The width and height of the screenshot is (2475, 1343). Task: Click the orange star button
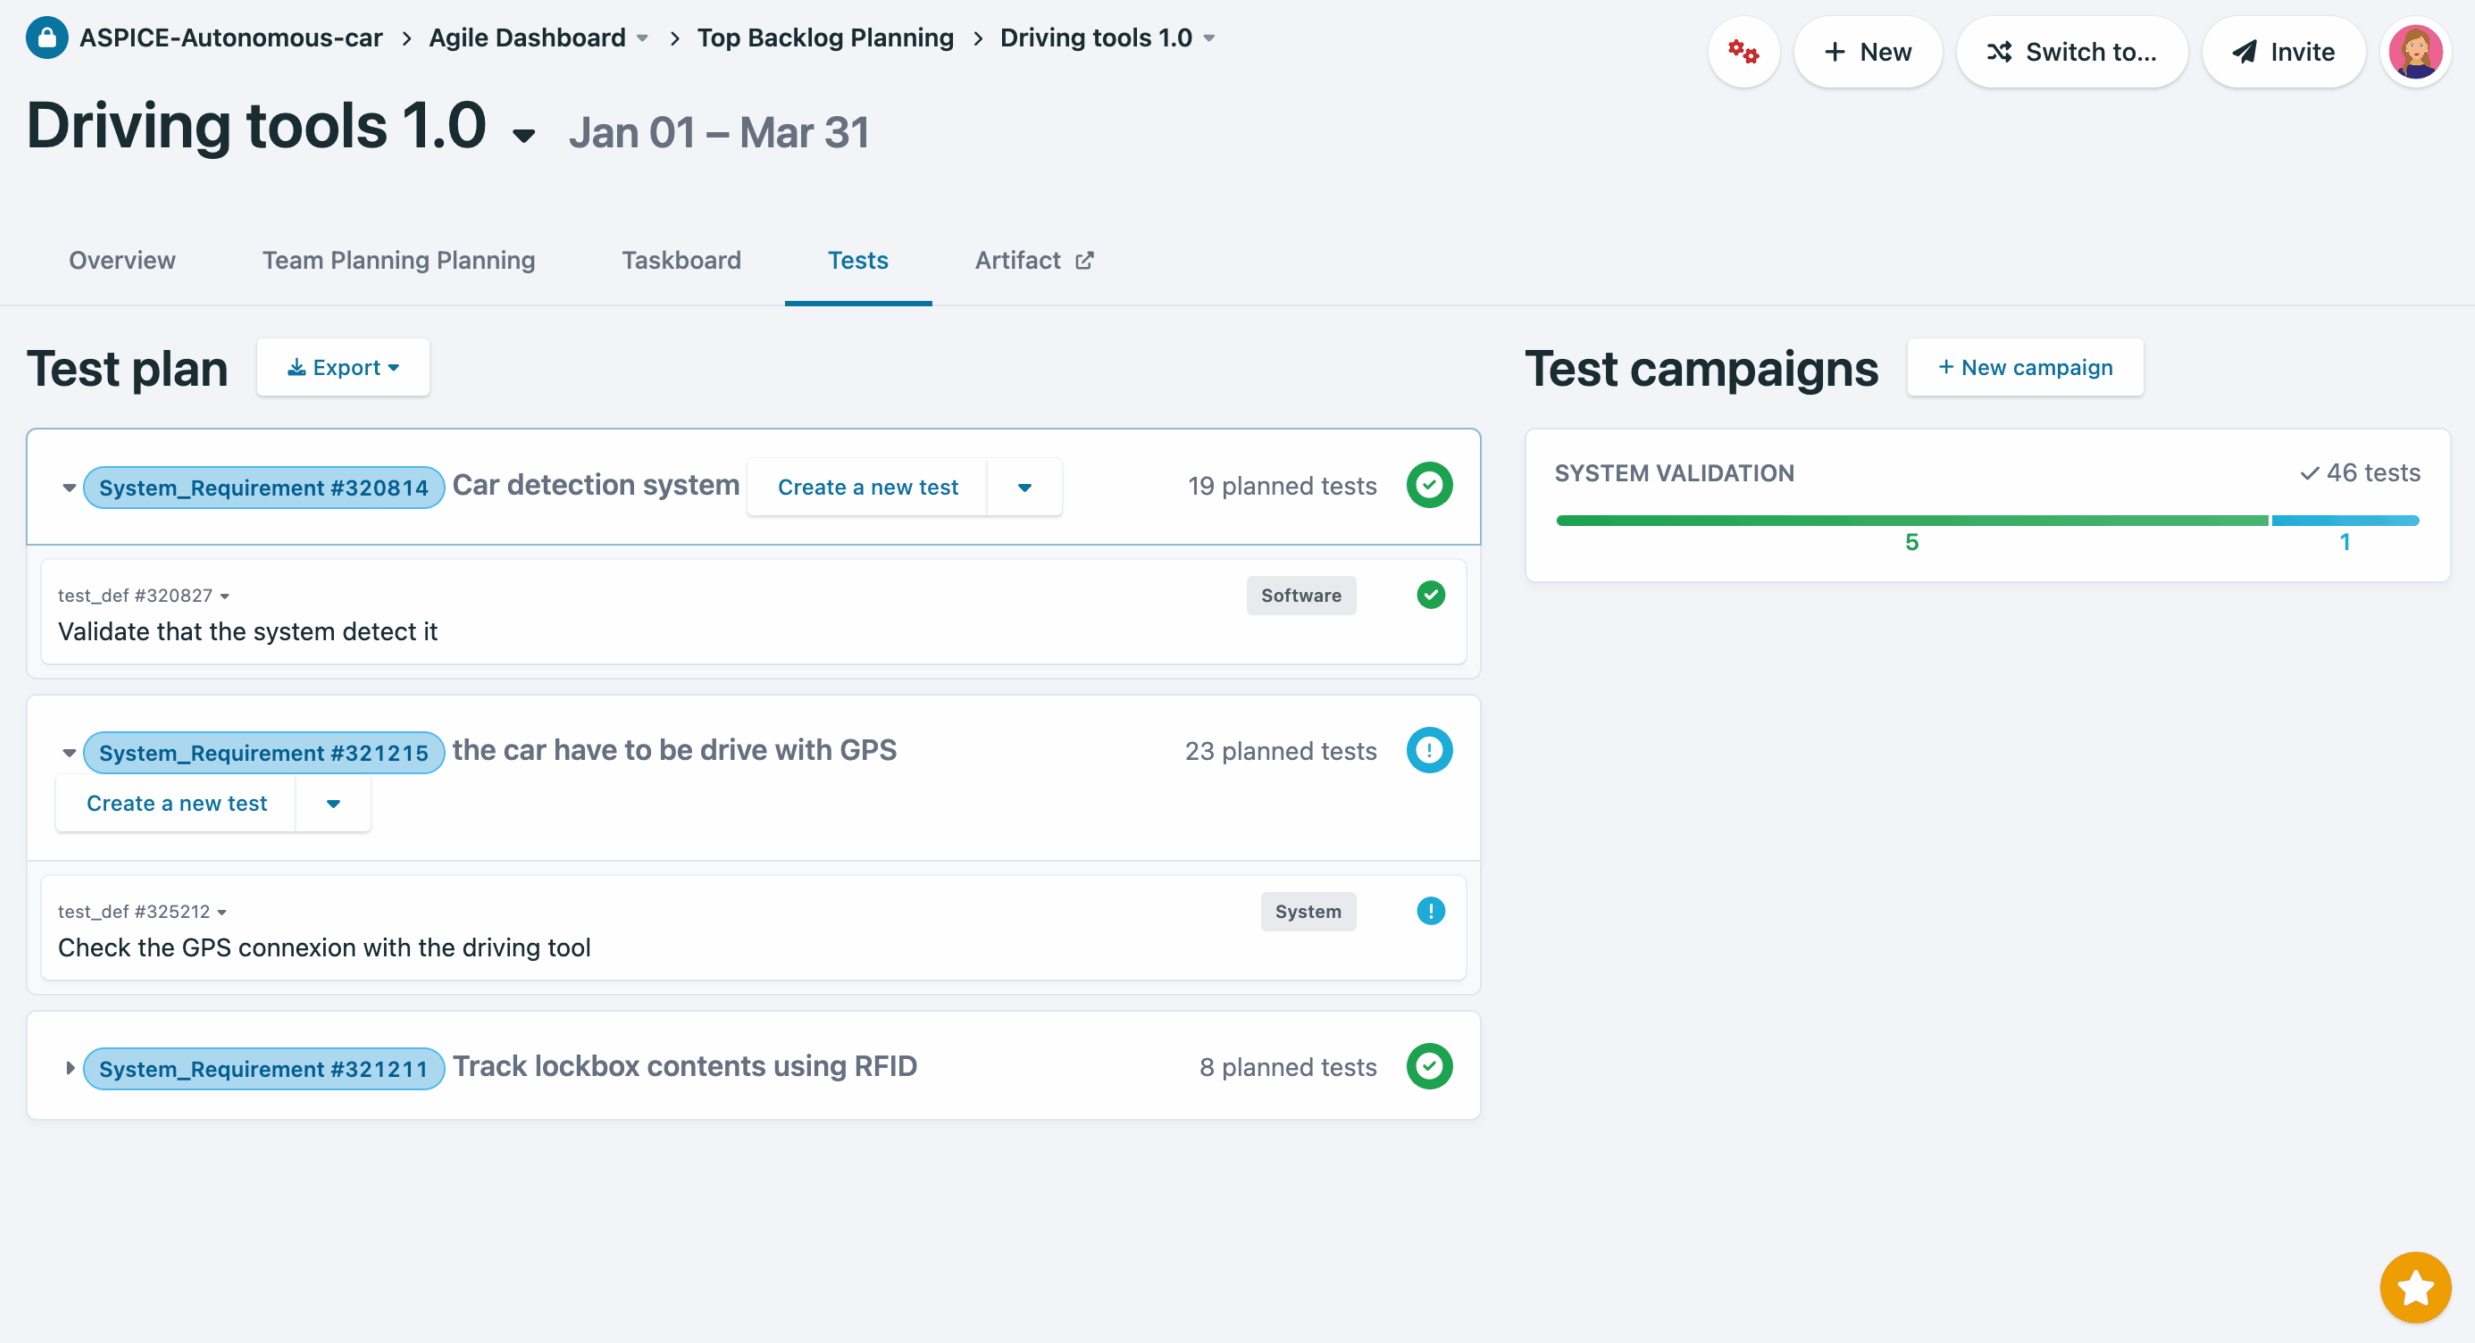[2414, 1287]
